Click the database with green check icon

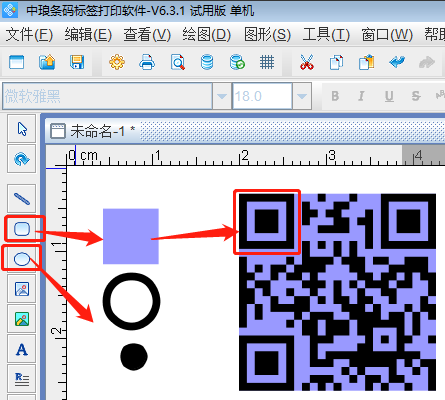237,62
